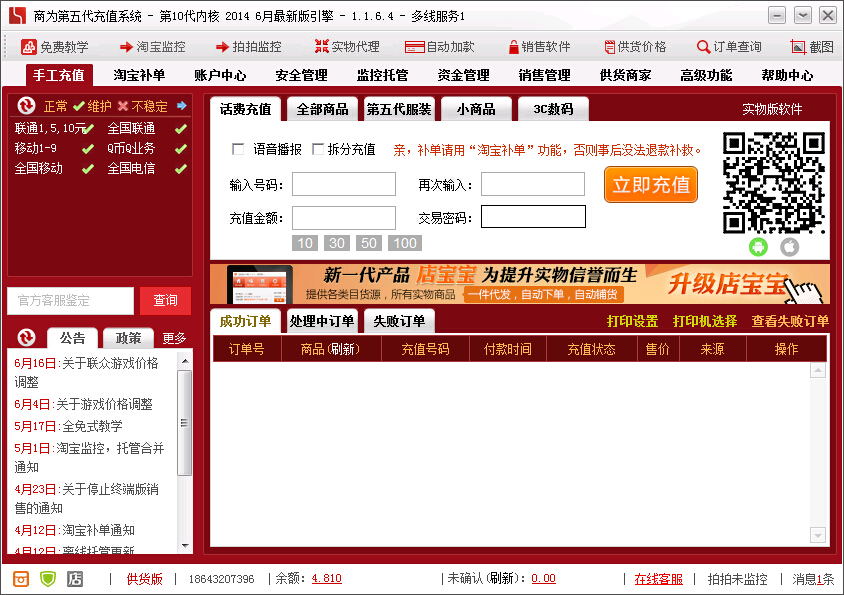The height and width of the screenshot is (595, 844).
Task: Expand 更多 next to the 政策 tab
Action: (x=174, y=339)
